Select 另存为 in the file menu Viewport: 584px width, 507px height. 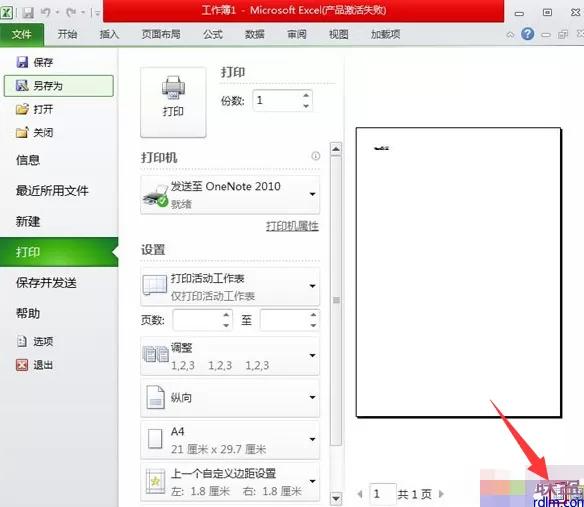click(58, 86)
